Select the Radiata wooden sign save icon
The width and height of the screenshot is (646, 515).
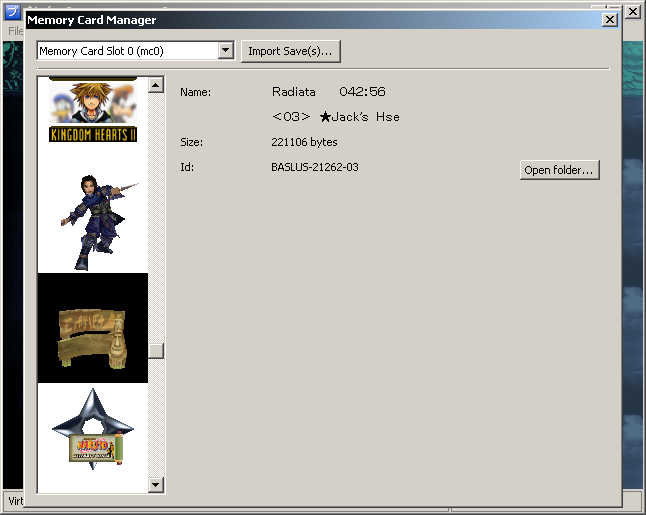(92, 328)
